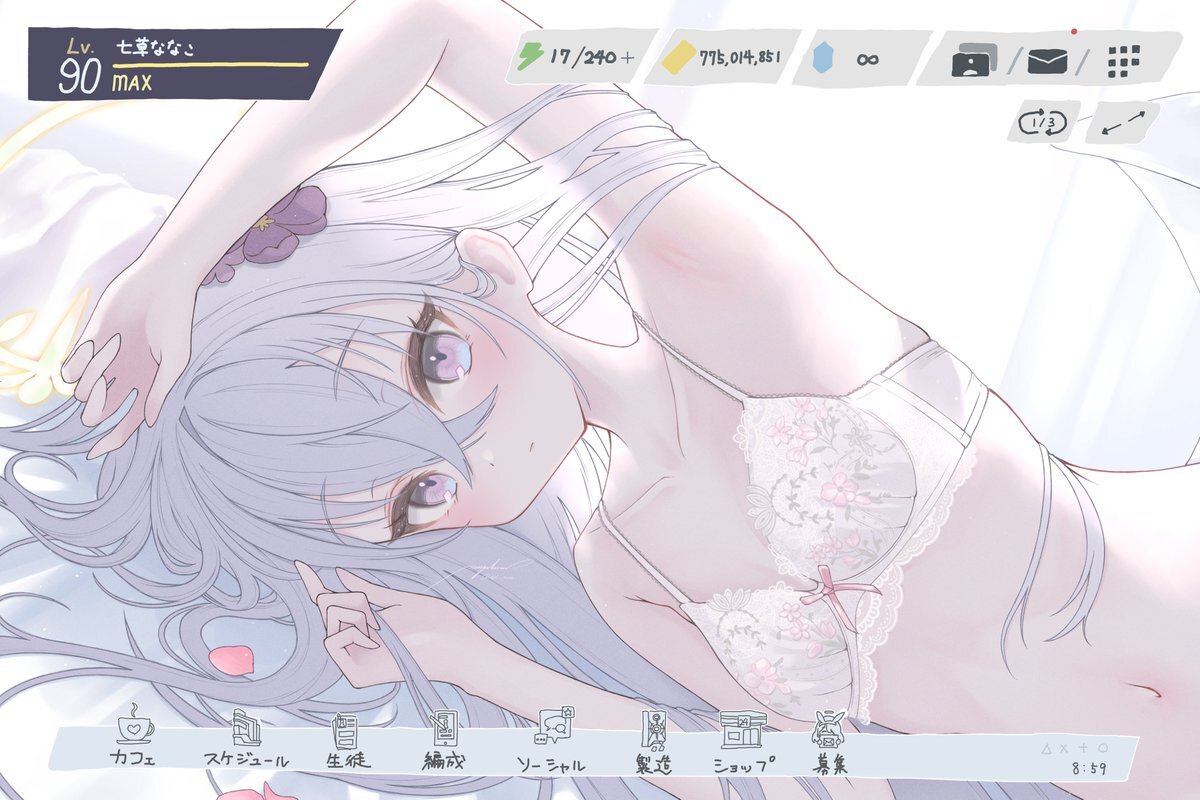1200x800 pixels.
Task: Click the ショップ label
Action: point(744,765)
